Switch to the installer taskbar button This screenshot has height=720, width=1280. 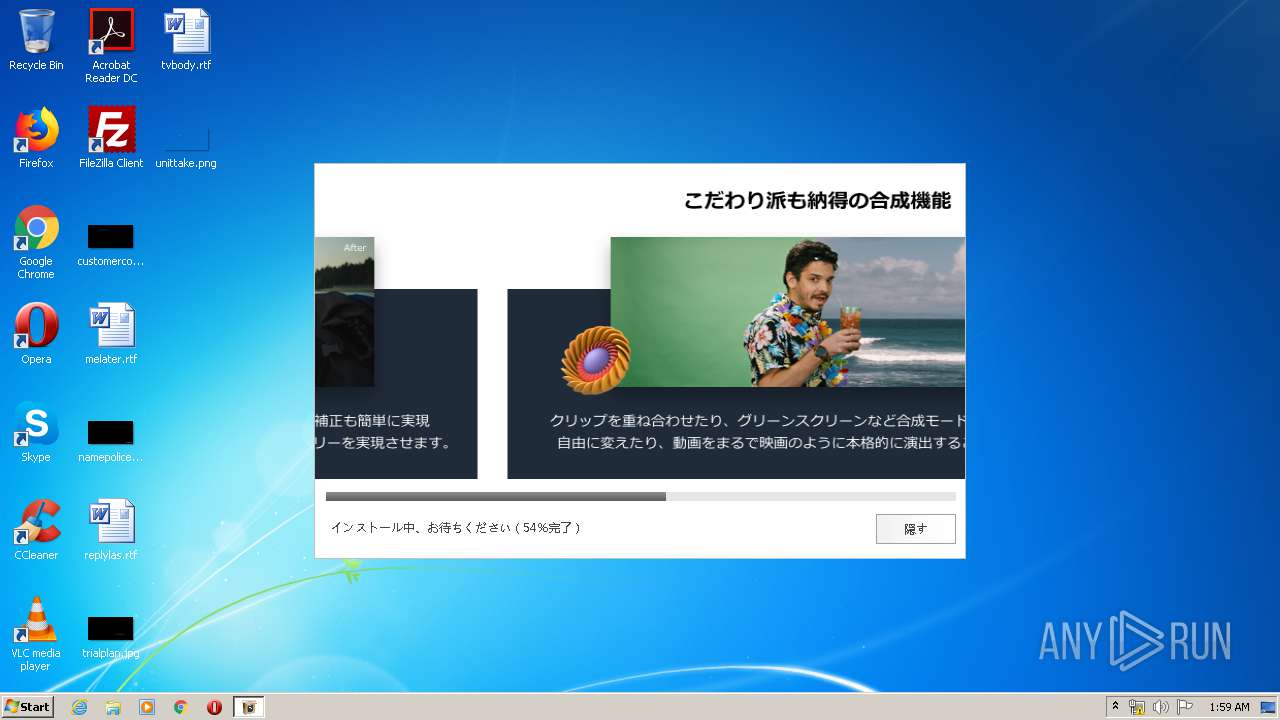249,707
